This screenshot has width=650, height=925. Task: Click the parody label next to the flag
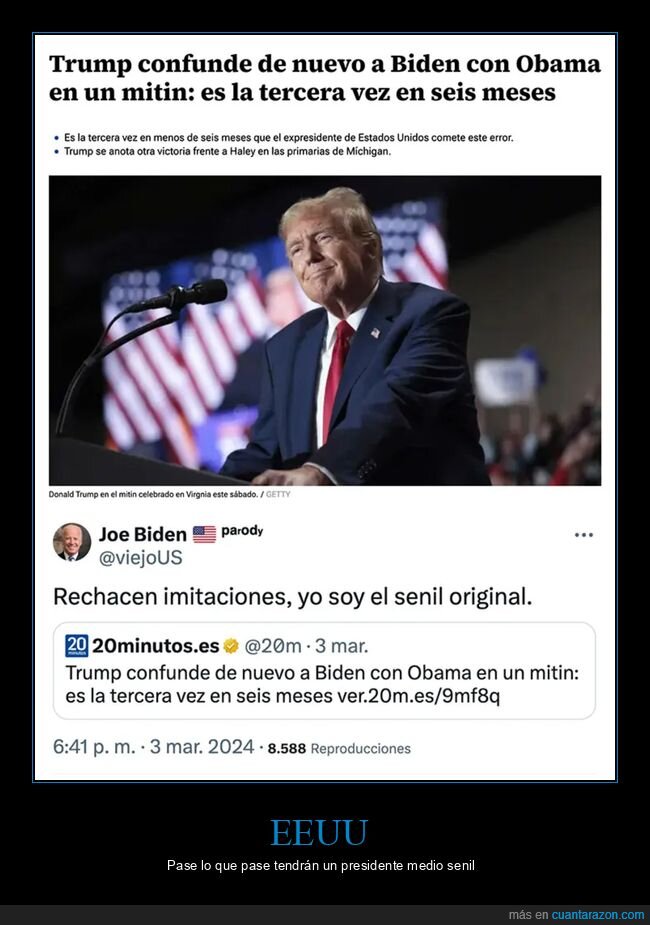click(x=242, y=530)
